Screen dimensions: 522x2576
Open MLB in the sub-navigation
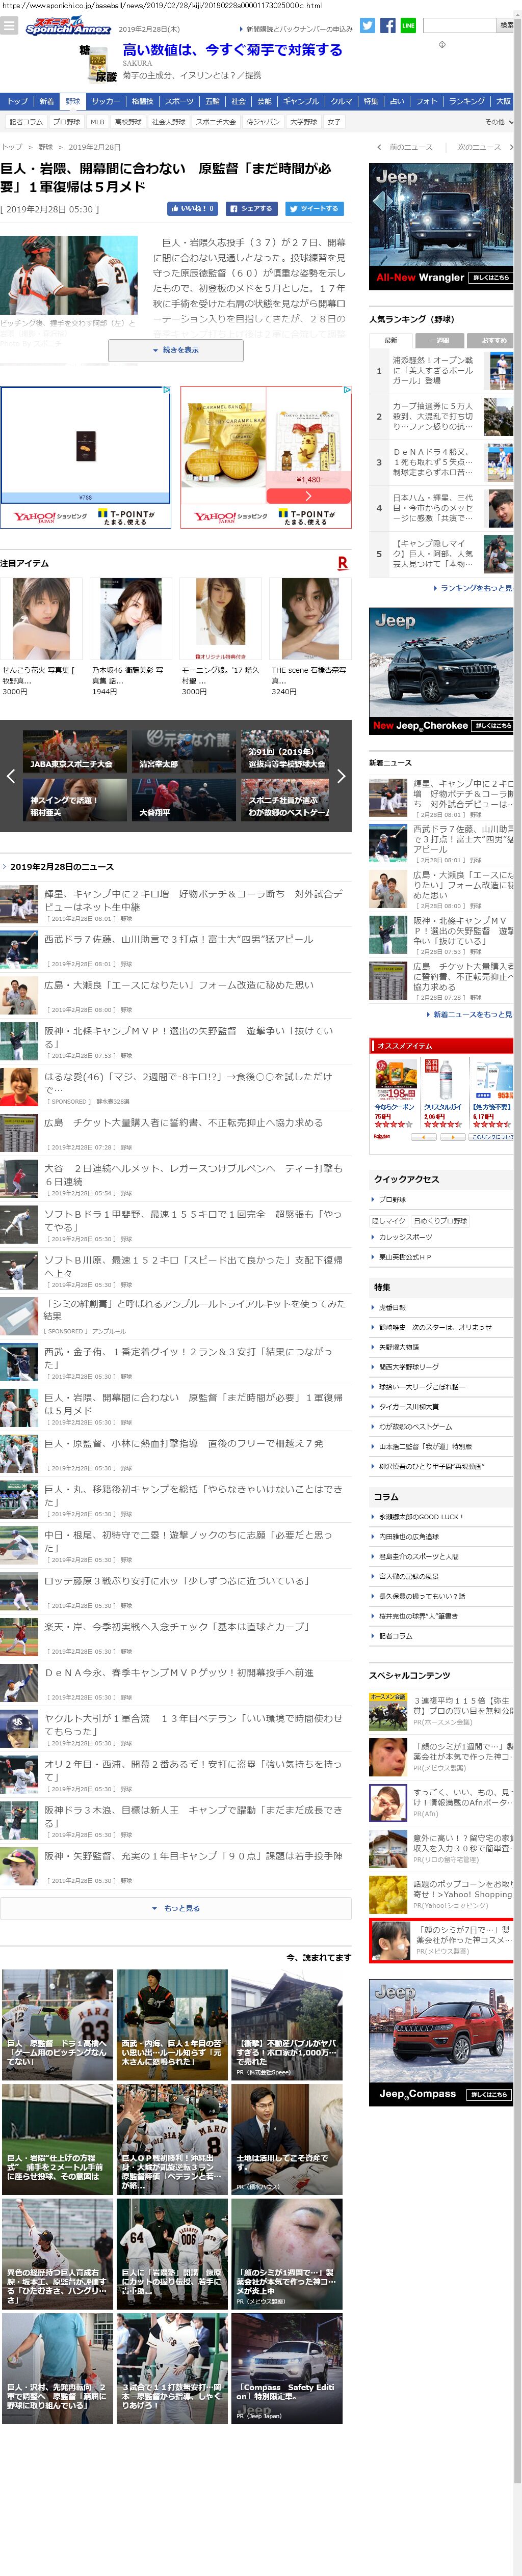[97, 122]
